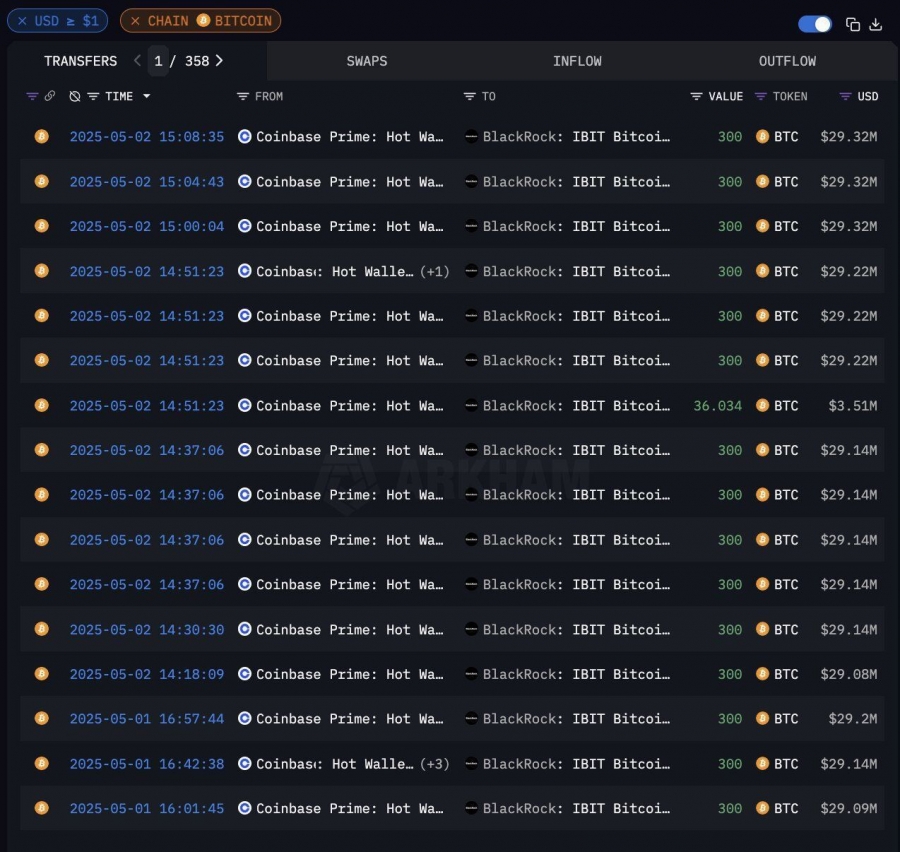Click the USD column filter icon

845,96
